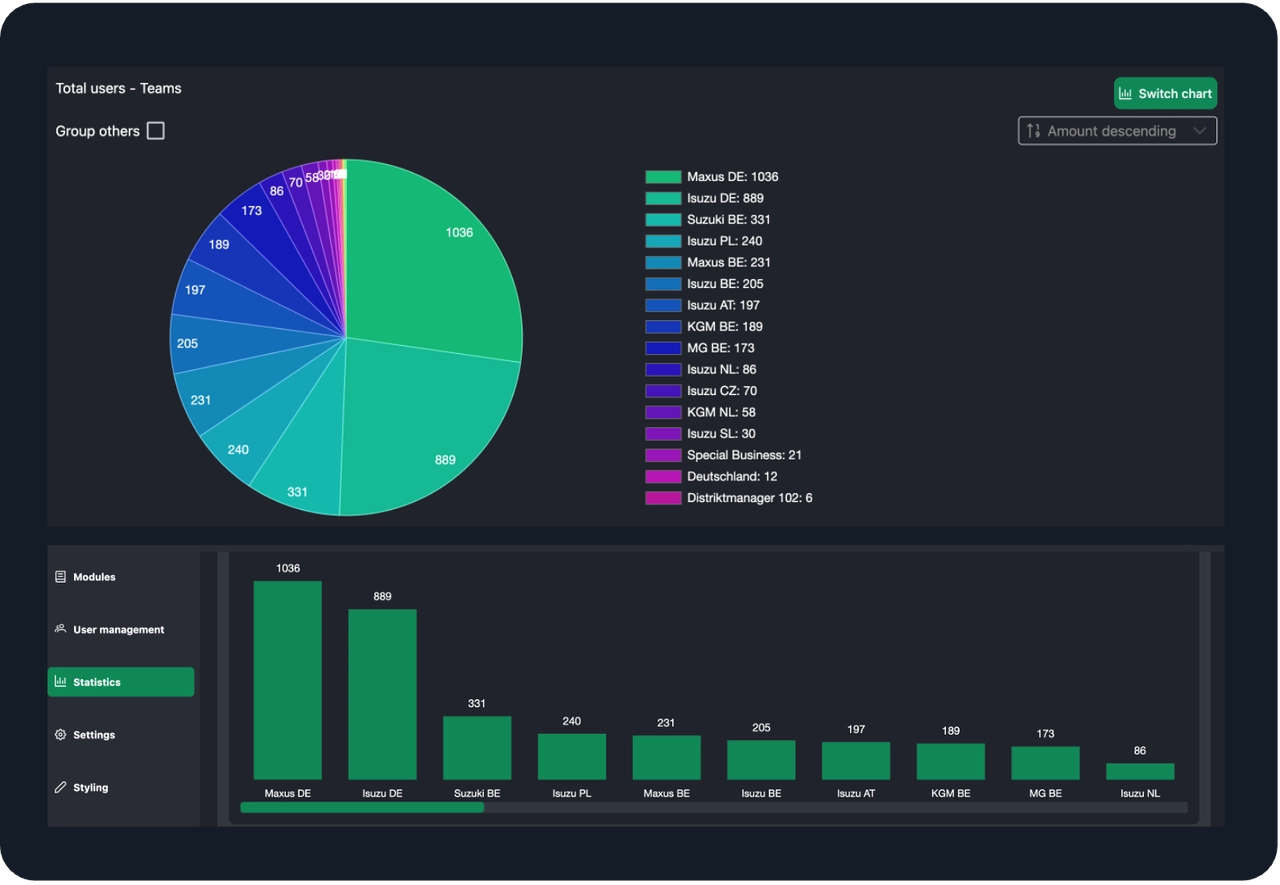Click the Isuzu BE bar in bar chart
The width and height of the screenshot is (1280, 885).
(761, 760)
